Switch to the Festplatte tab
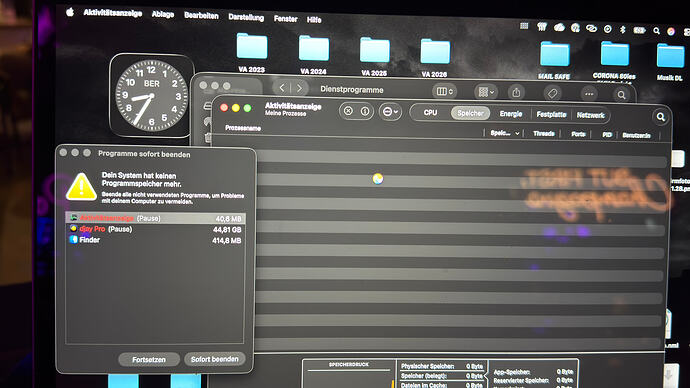Image resolution: width=690 pixels, height=388 pixels. click(551, 114)
